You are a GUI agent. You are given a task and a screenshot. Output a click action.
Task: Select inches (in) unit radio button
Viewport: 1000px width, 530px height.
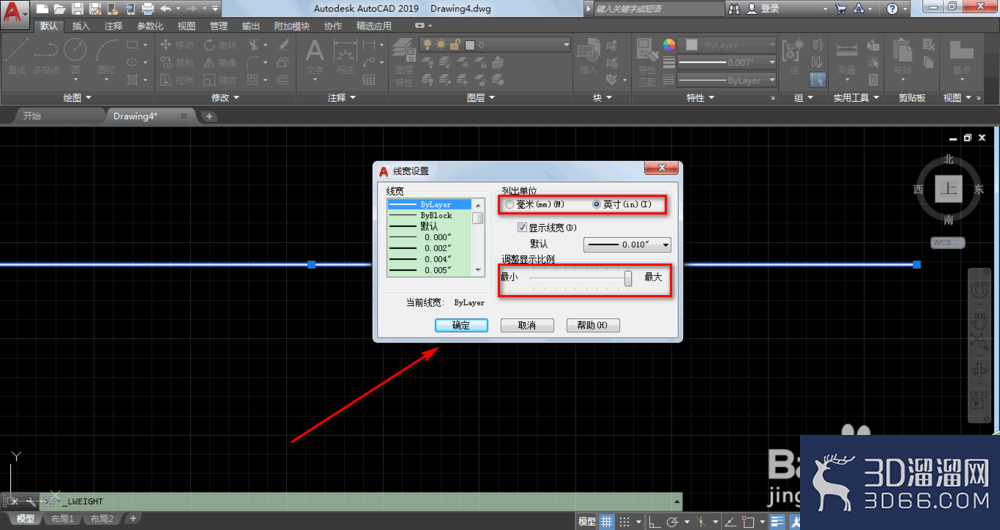pyautogui.click(x=596, y=205)
